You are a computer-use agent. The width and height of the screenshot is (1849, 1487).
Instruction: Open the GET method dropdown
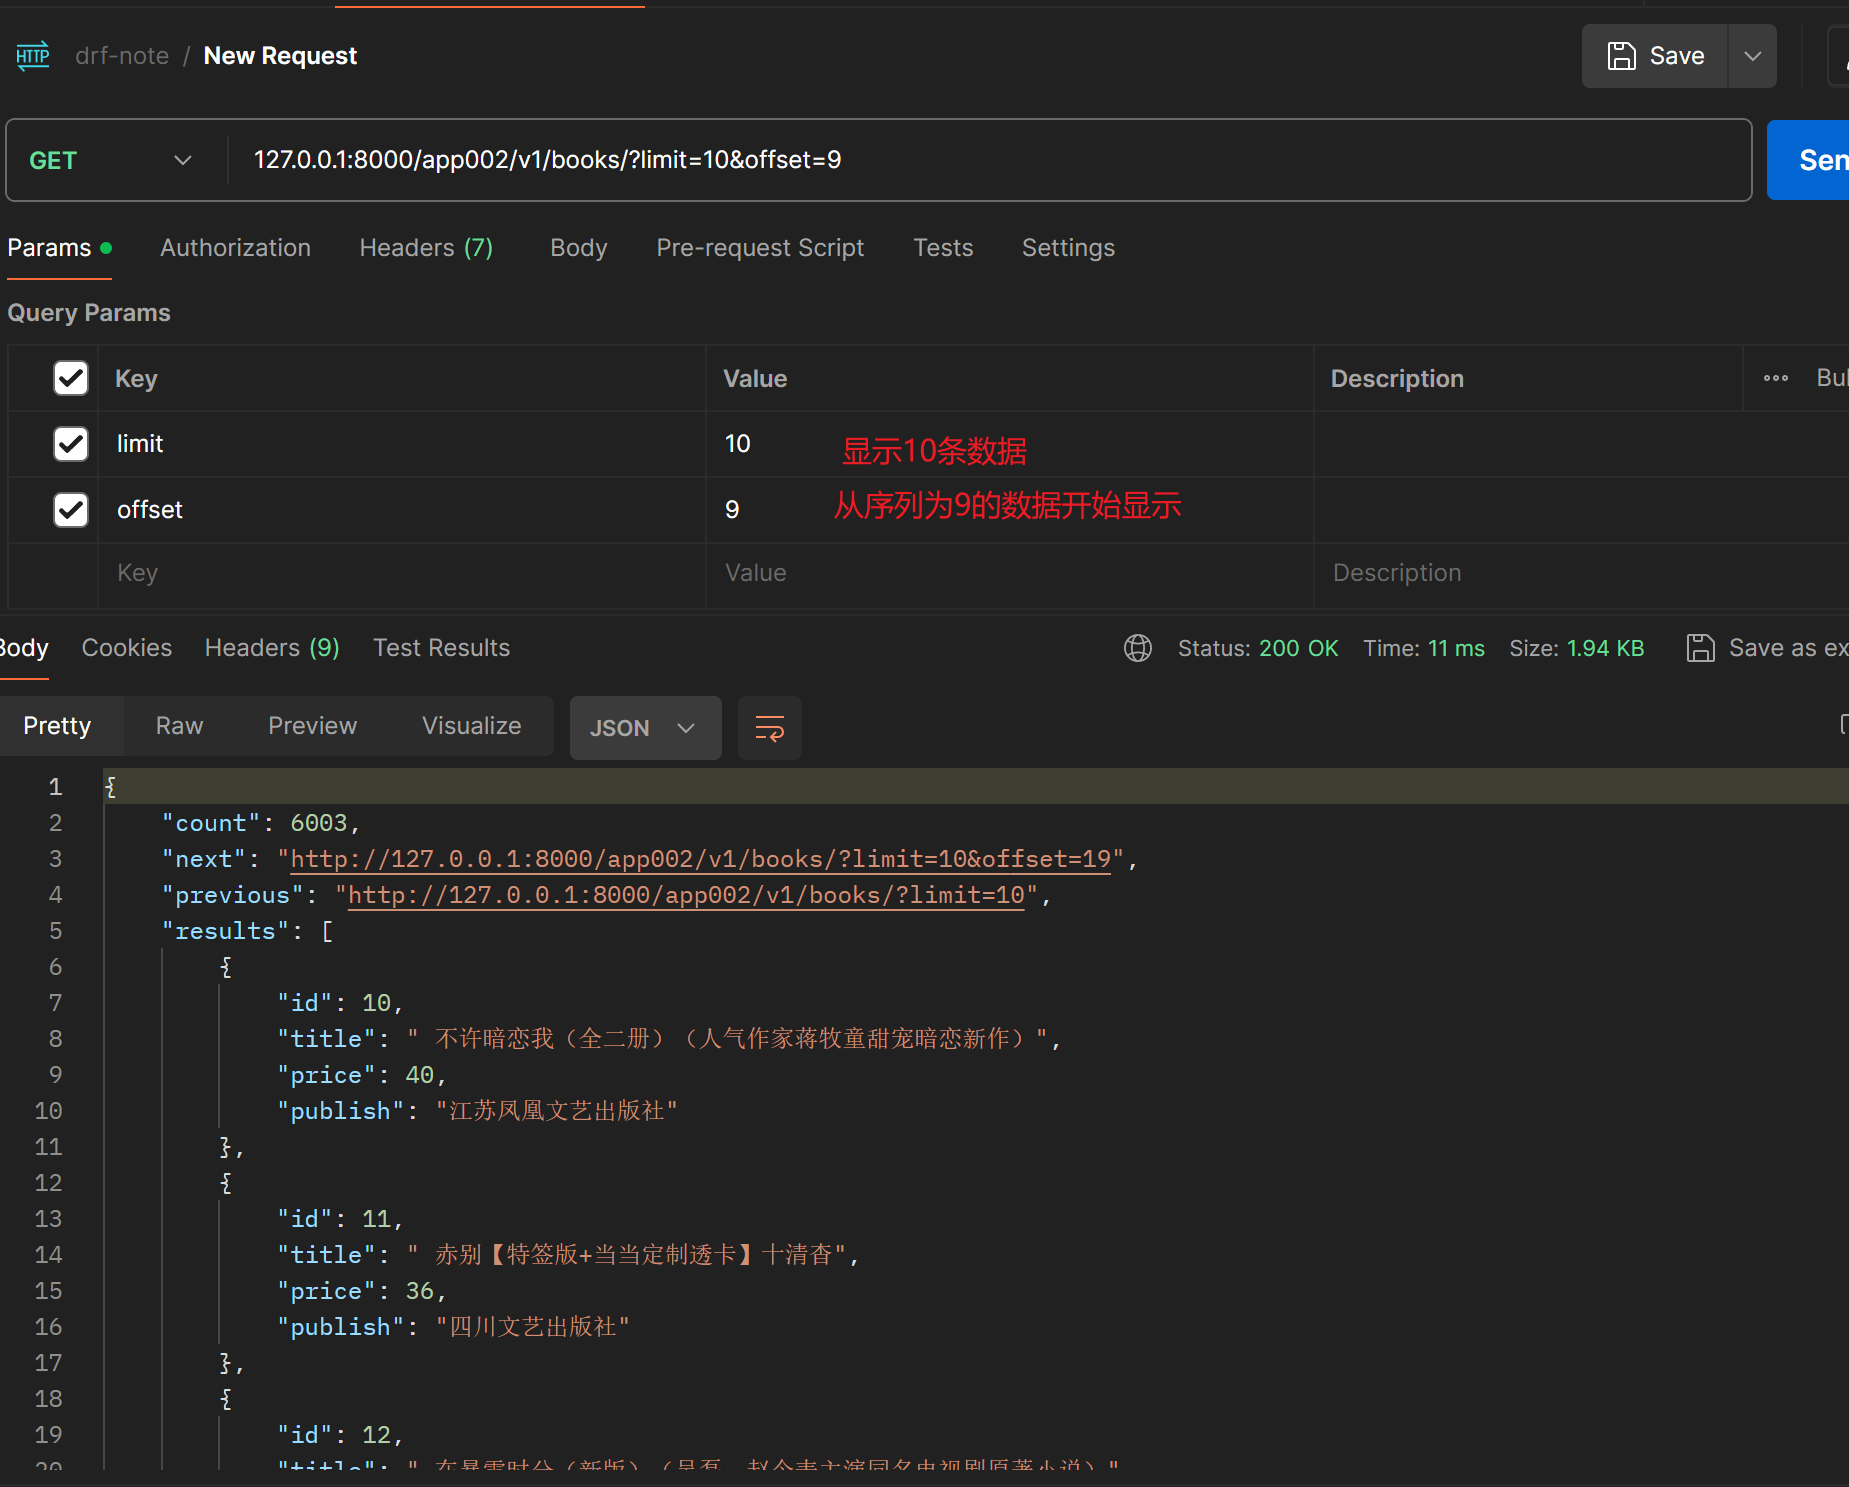pyautogui.click(x=110, y=160)
